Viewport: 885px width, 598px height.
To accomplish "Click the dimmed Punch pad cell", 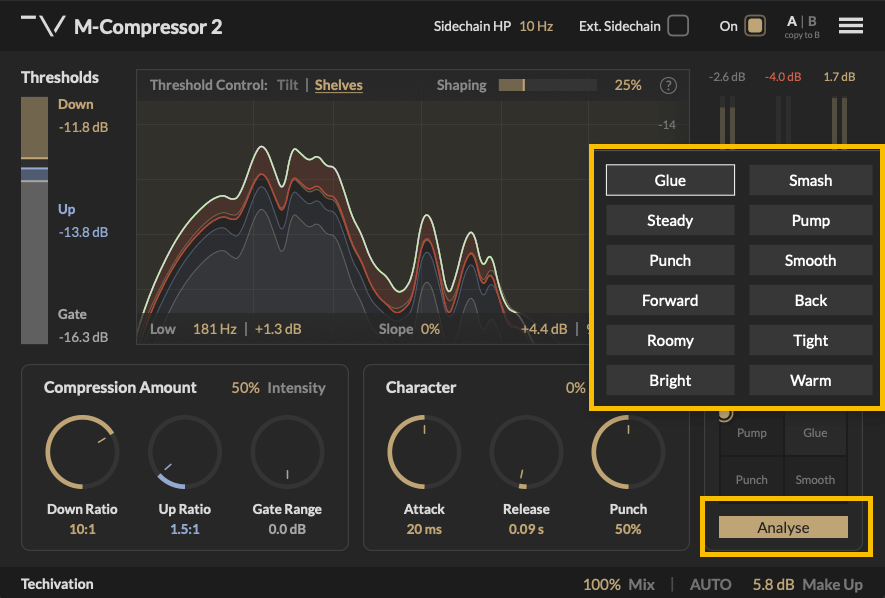I will pos(752,480).
